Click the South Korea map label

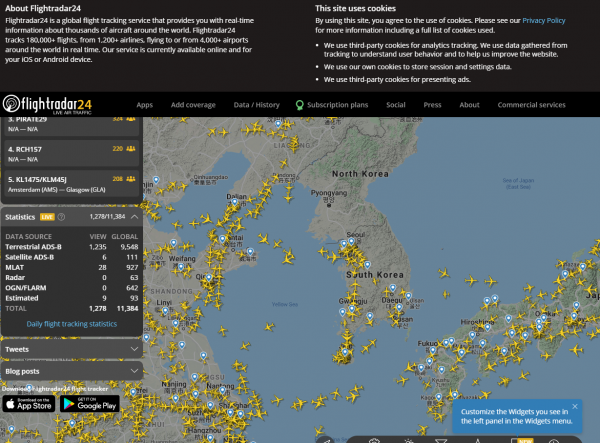click(375, 275)
